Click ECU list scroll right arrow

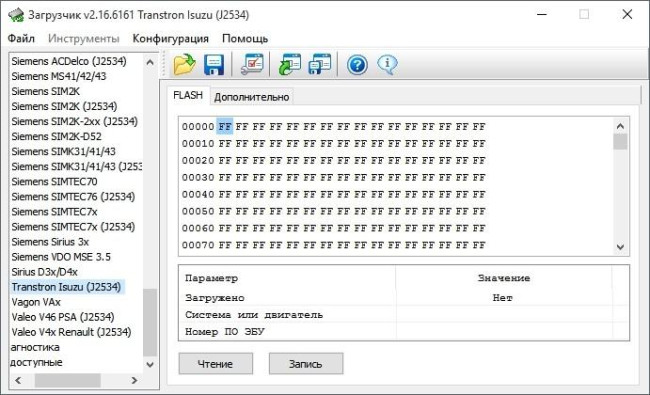[134, 380]
